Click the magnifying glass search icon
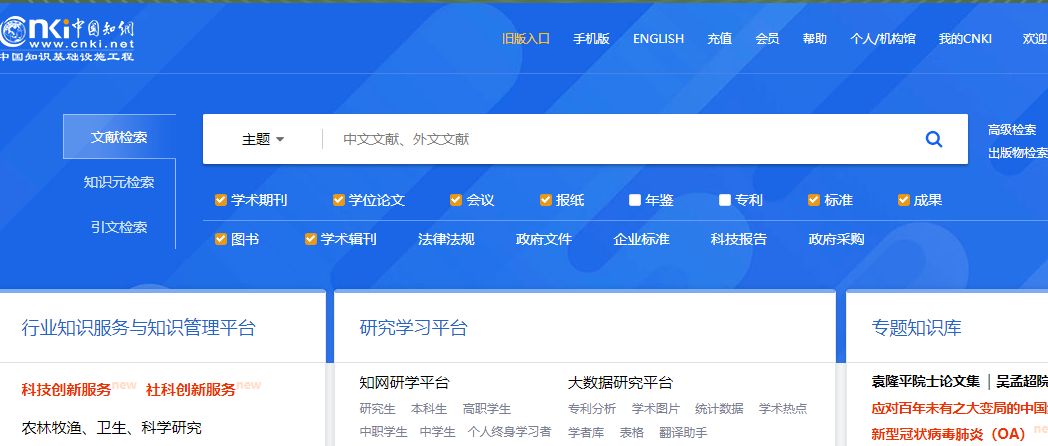This screenshot has width=1048, height=446. click(934, 139)
